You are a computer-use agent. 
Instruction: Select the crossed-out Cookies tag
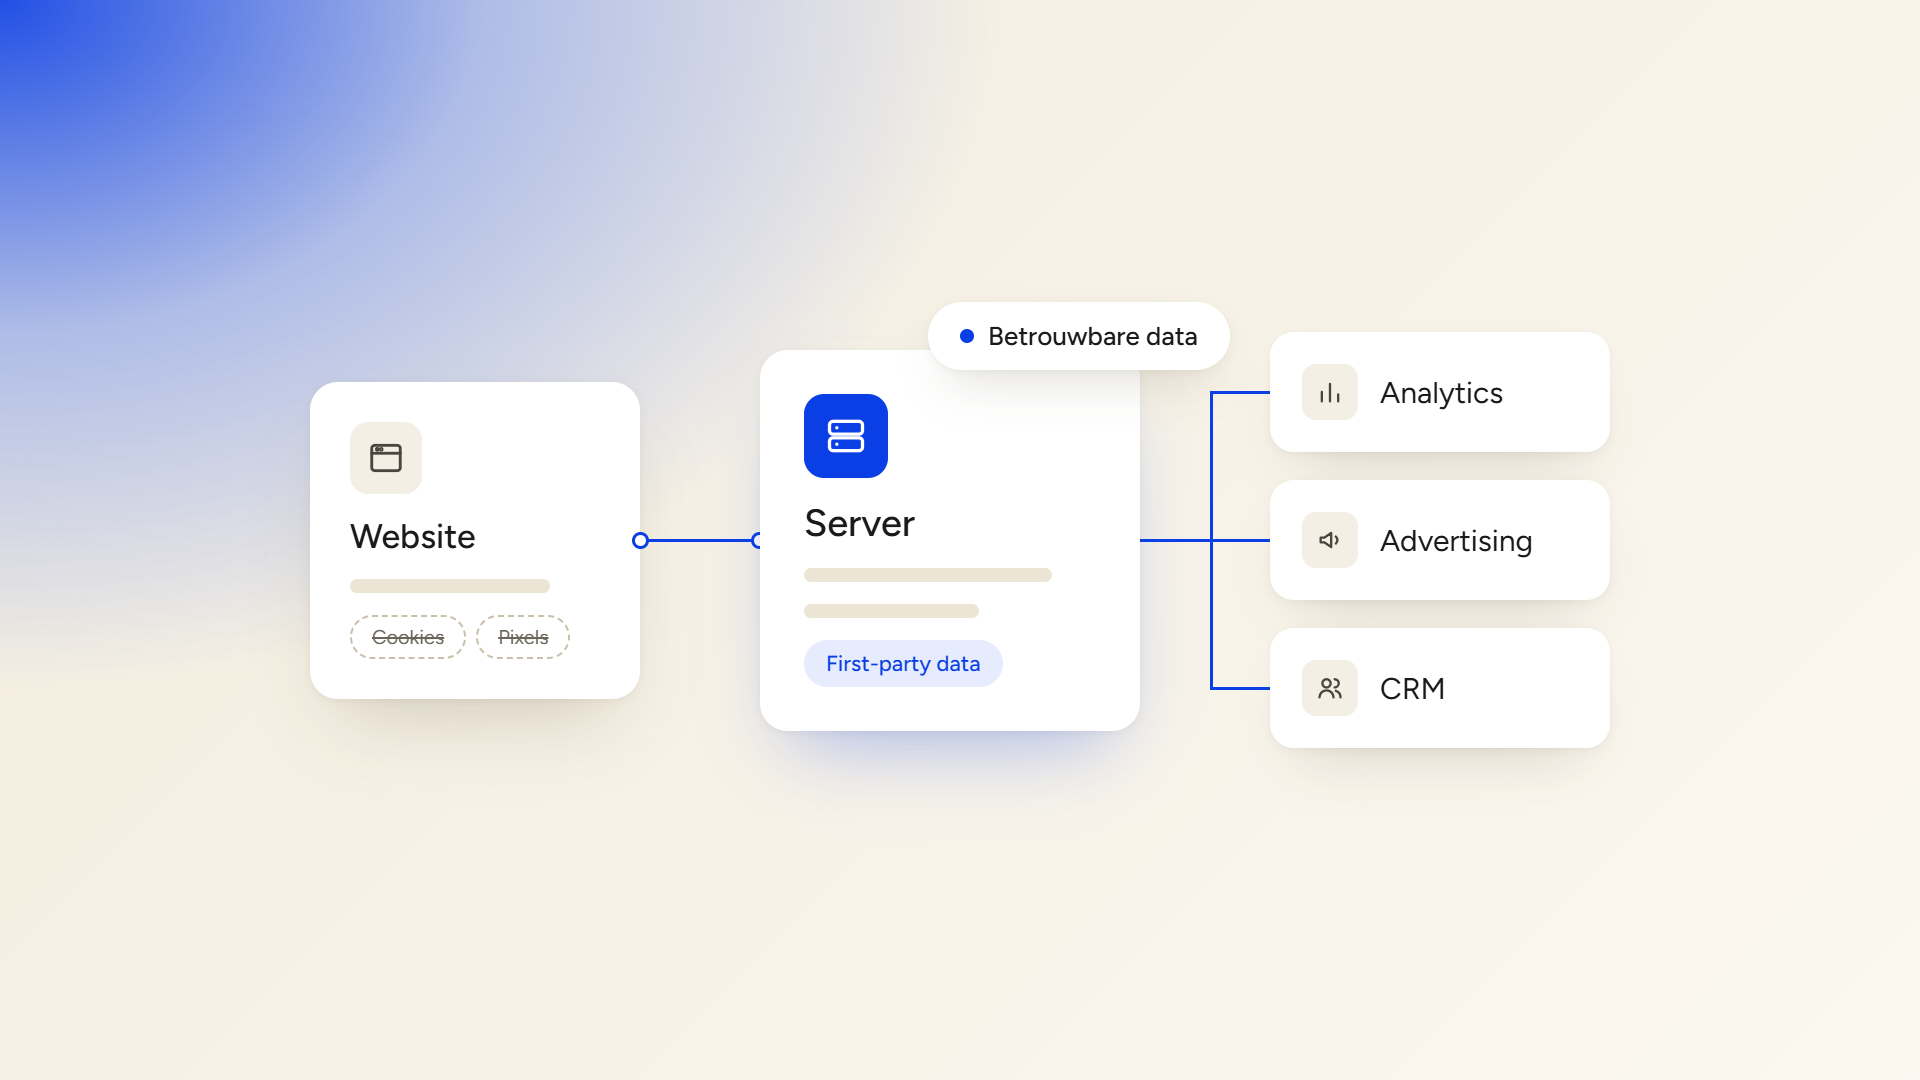[x=408, y=637]
